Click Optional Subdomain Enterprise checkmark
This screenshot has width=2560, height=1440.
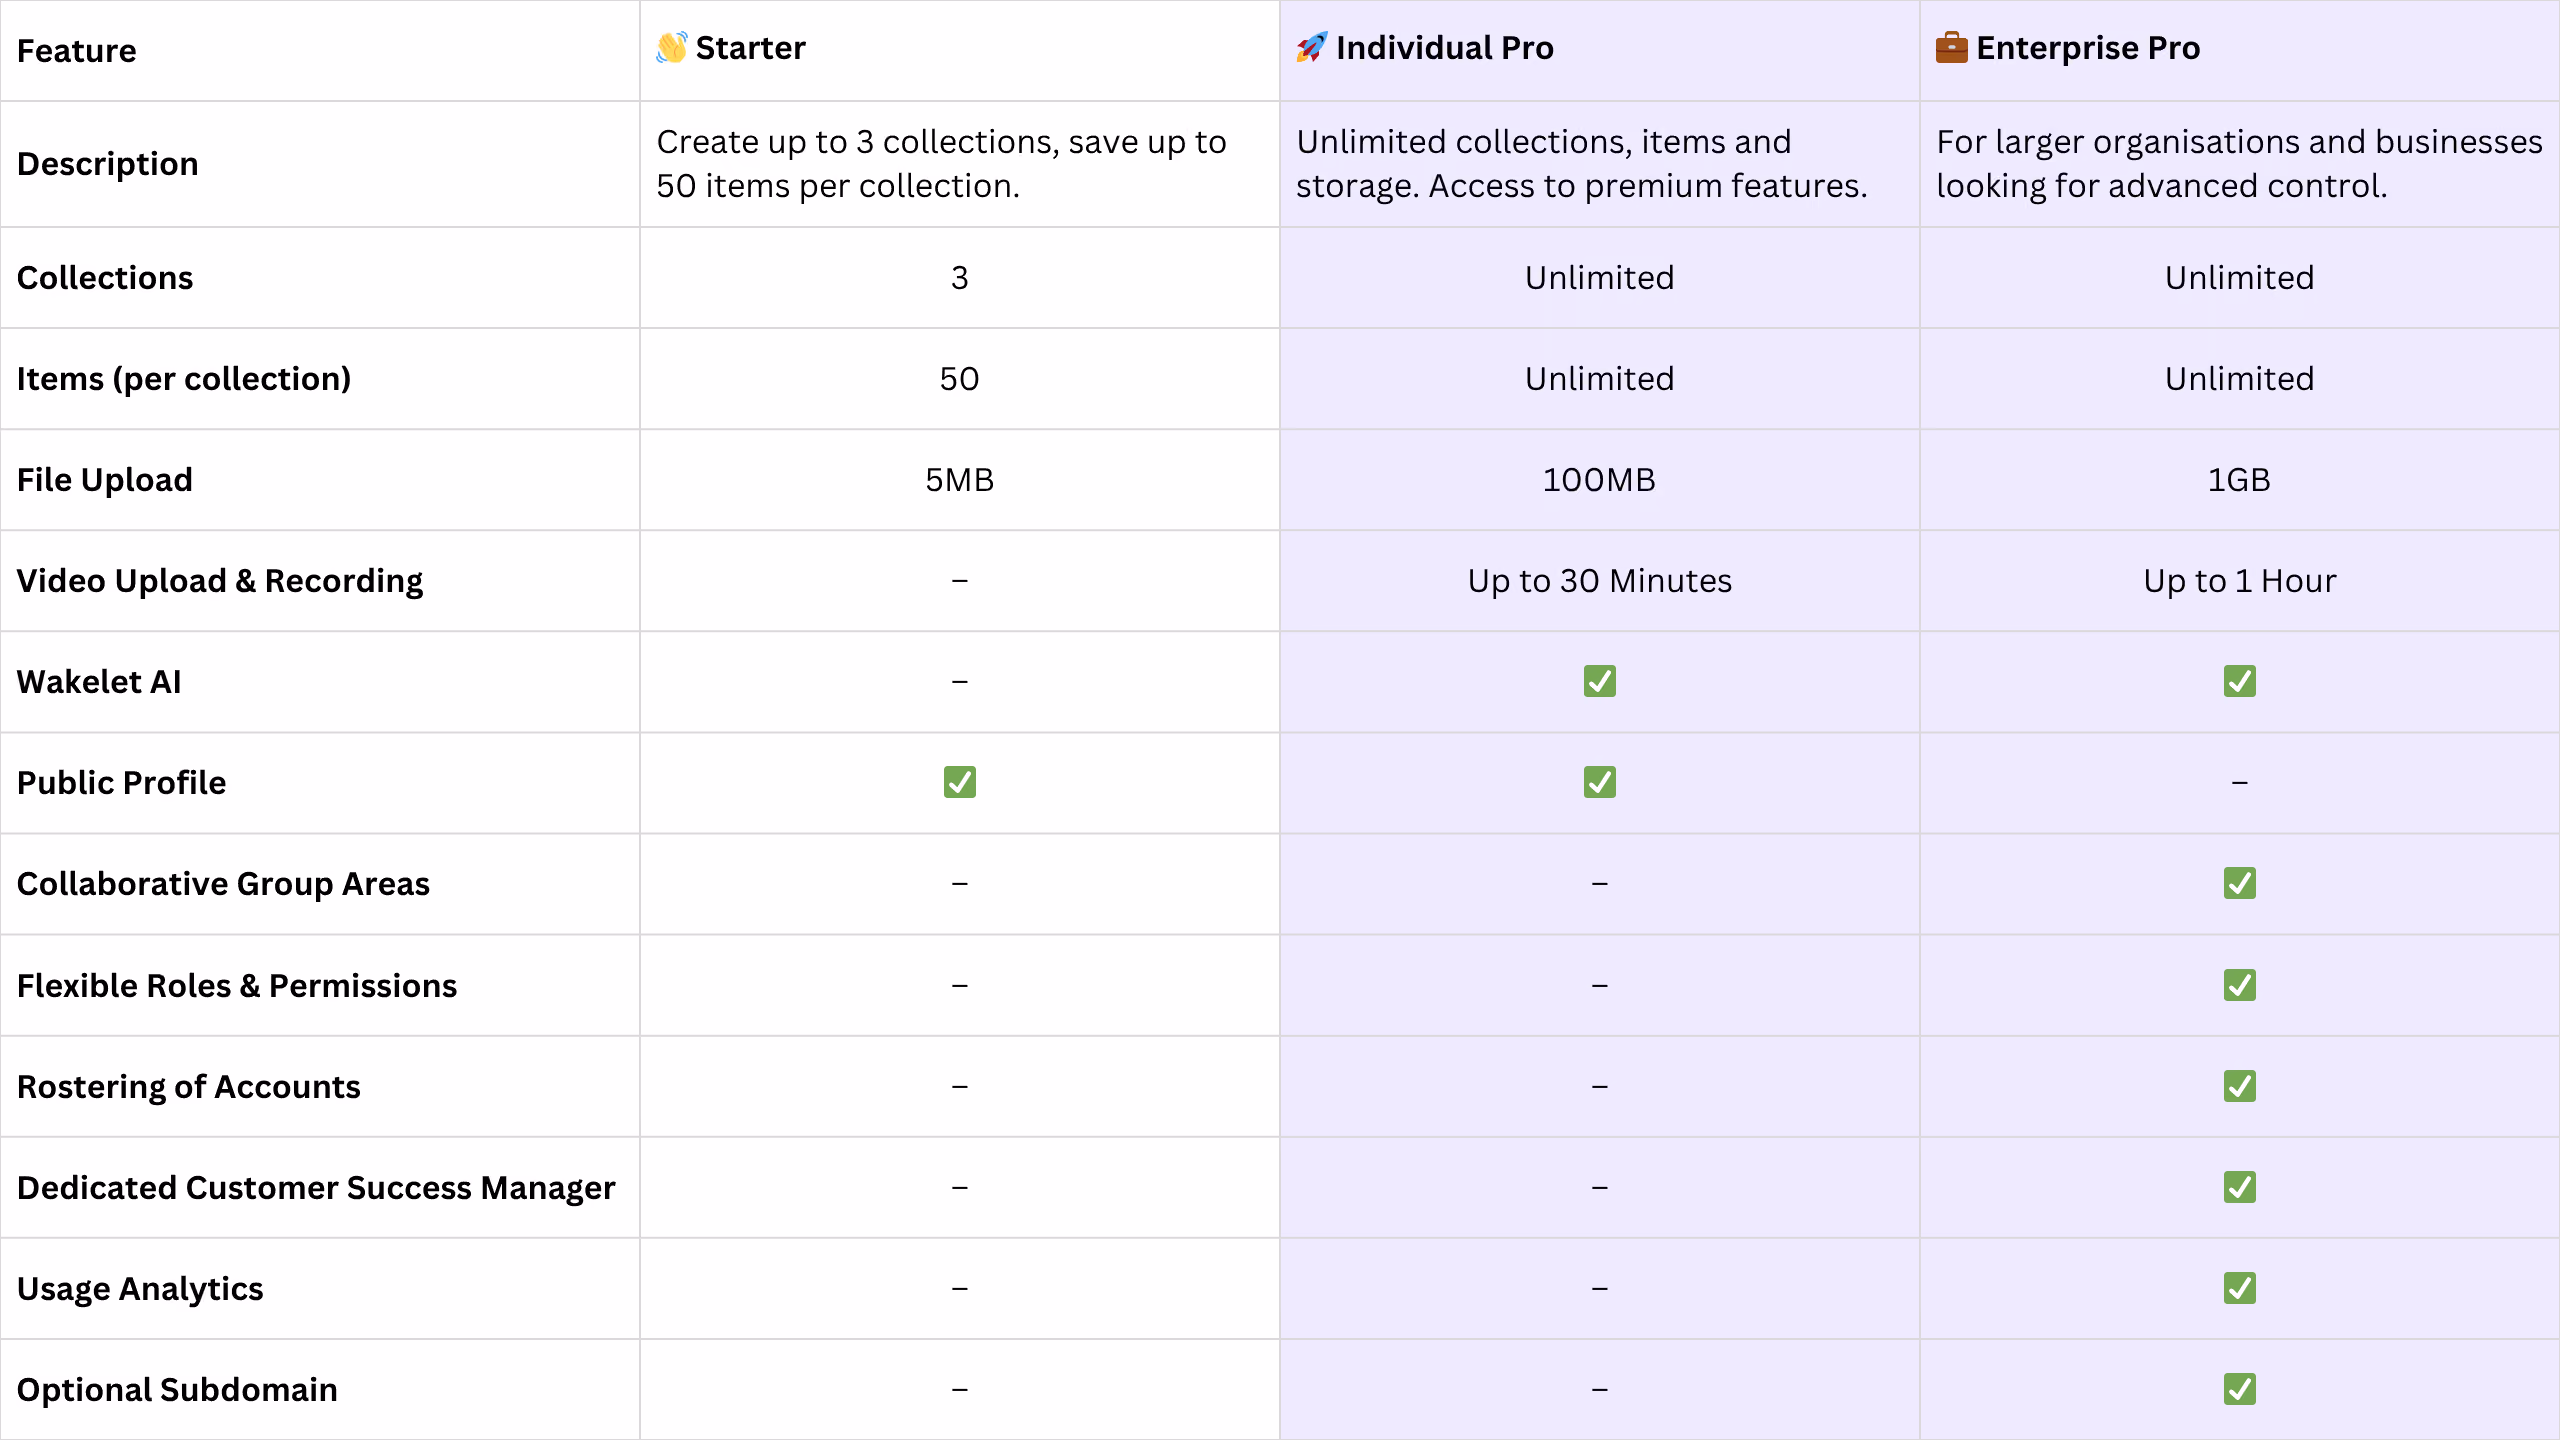pyautogui.click(x=2239, y=1389)
